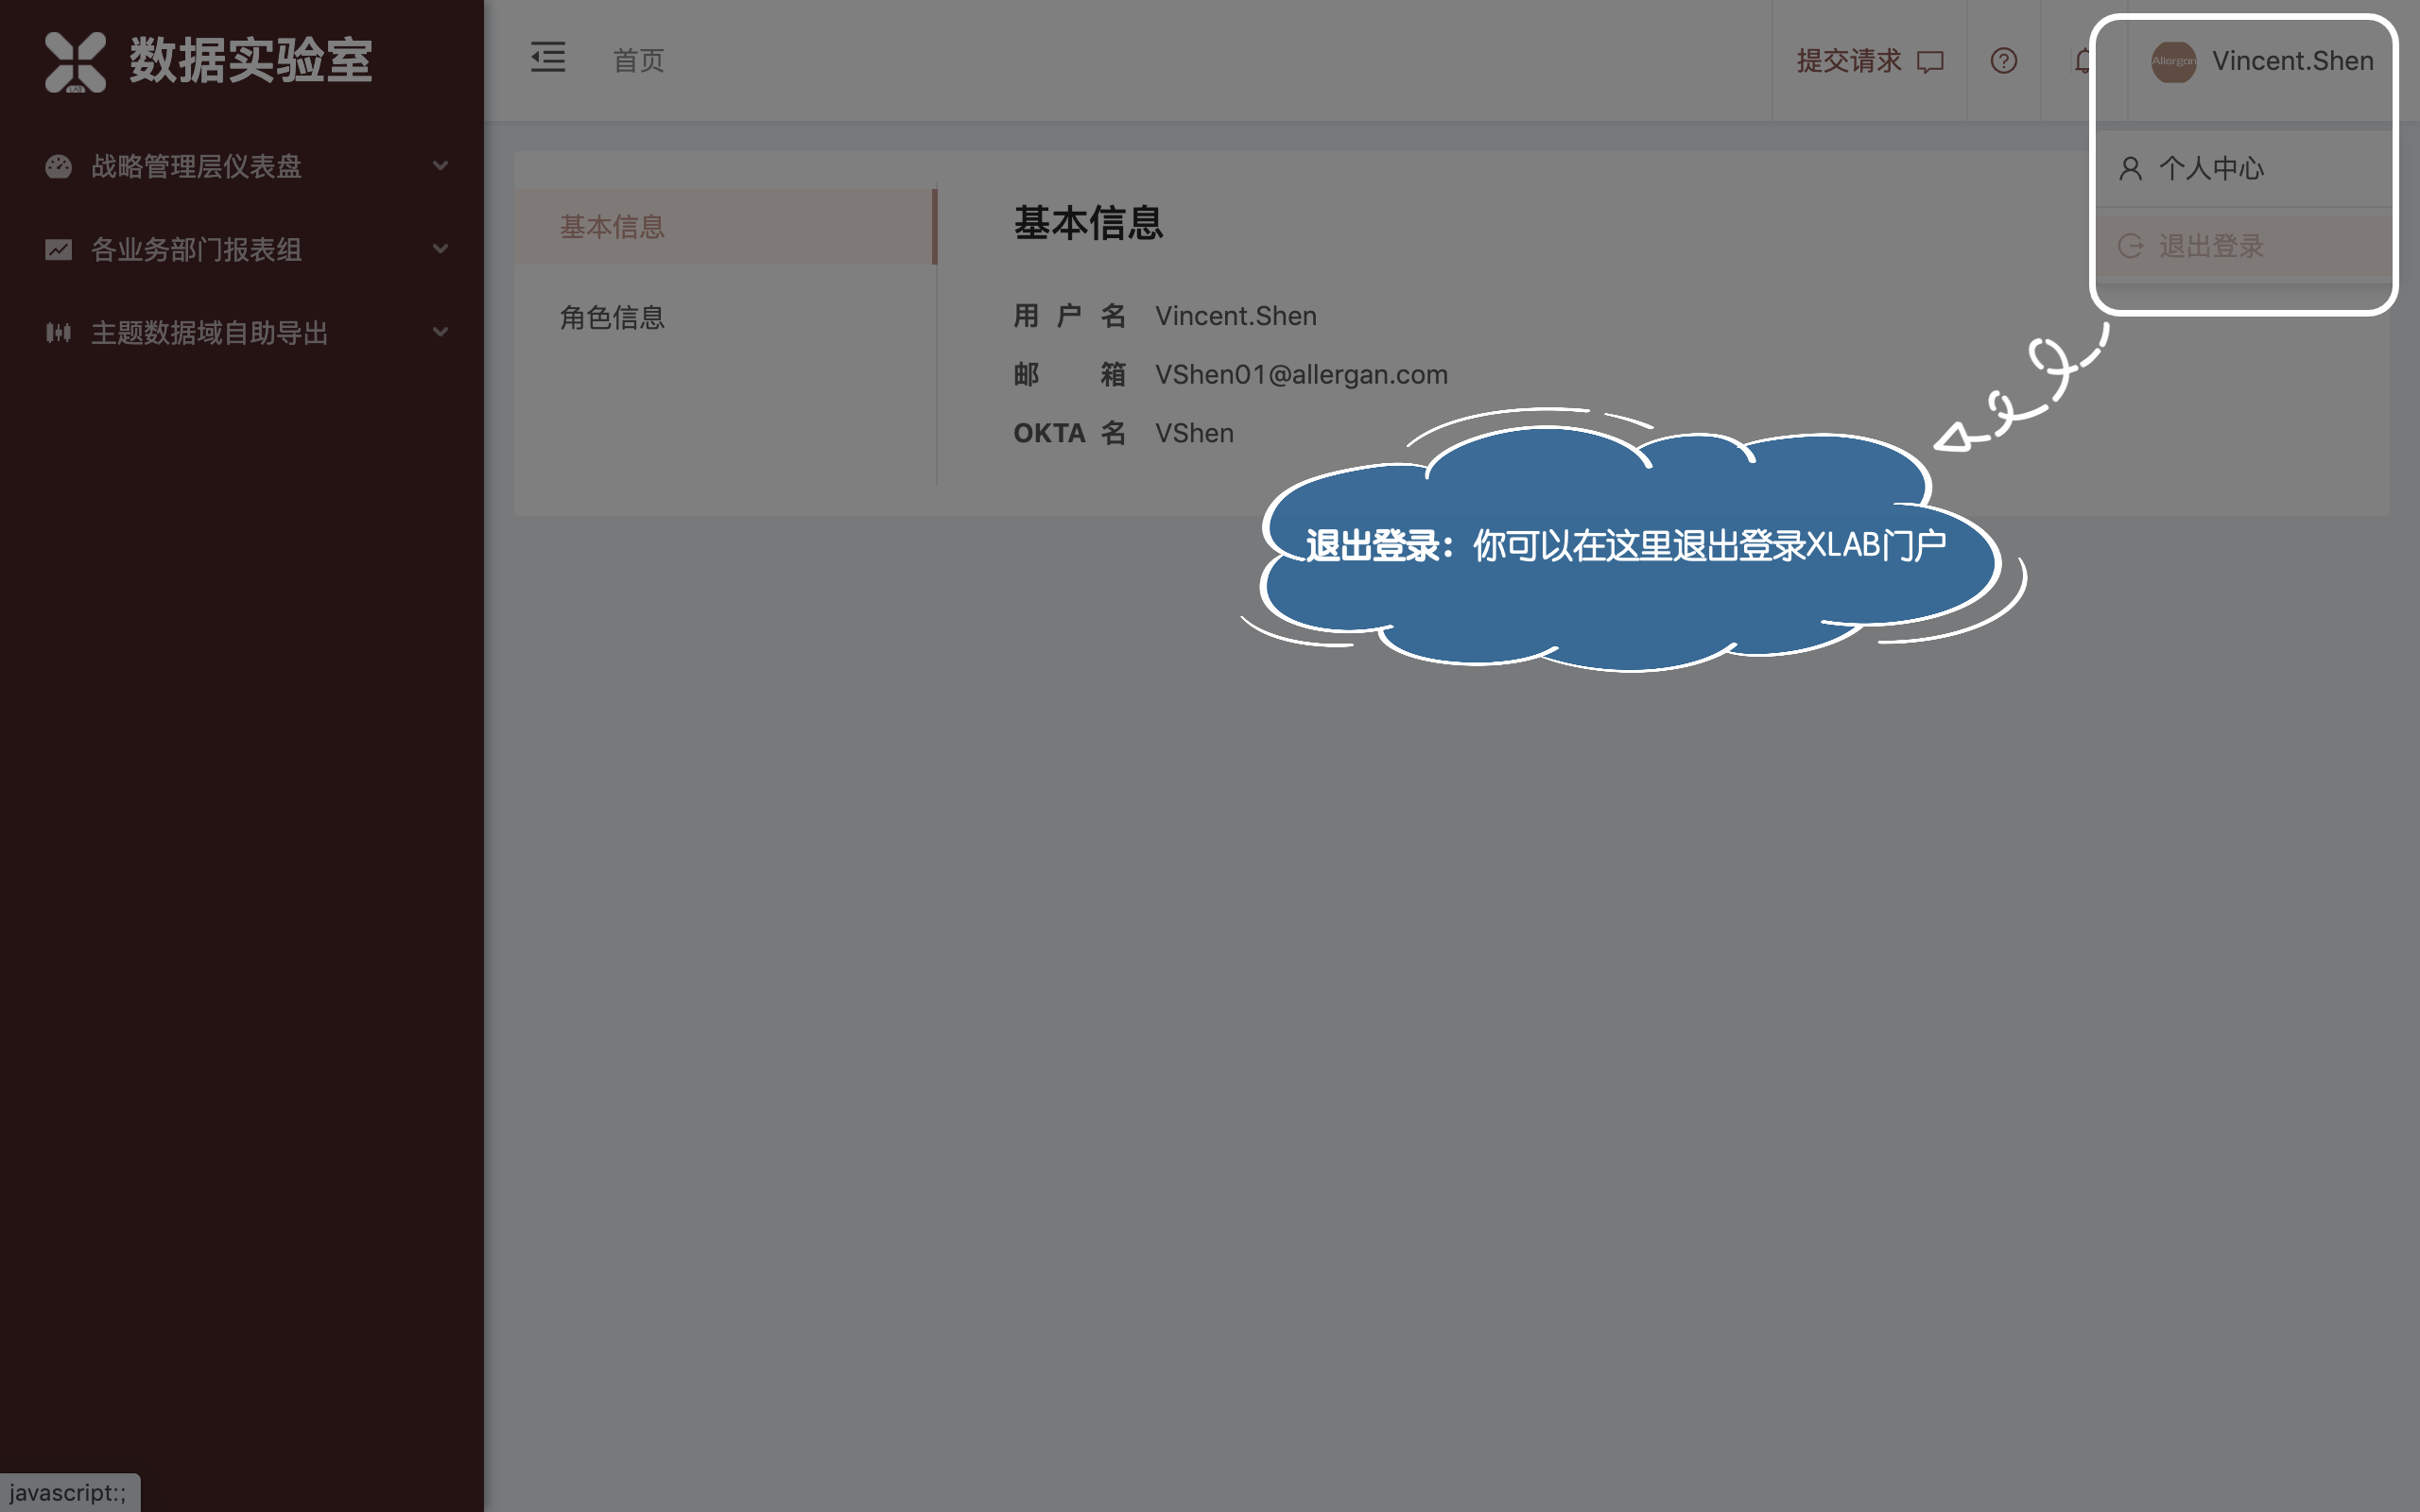Open the Vincent.Shen user dropdown
The image size is (2420, 1512).
[2291, 61]
